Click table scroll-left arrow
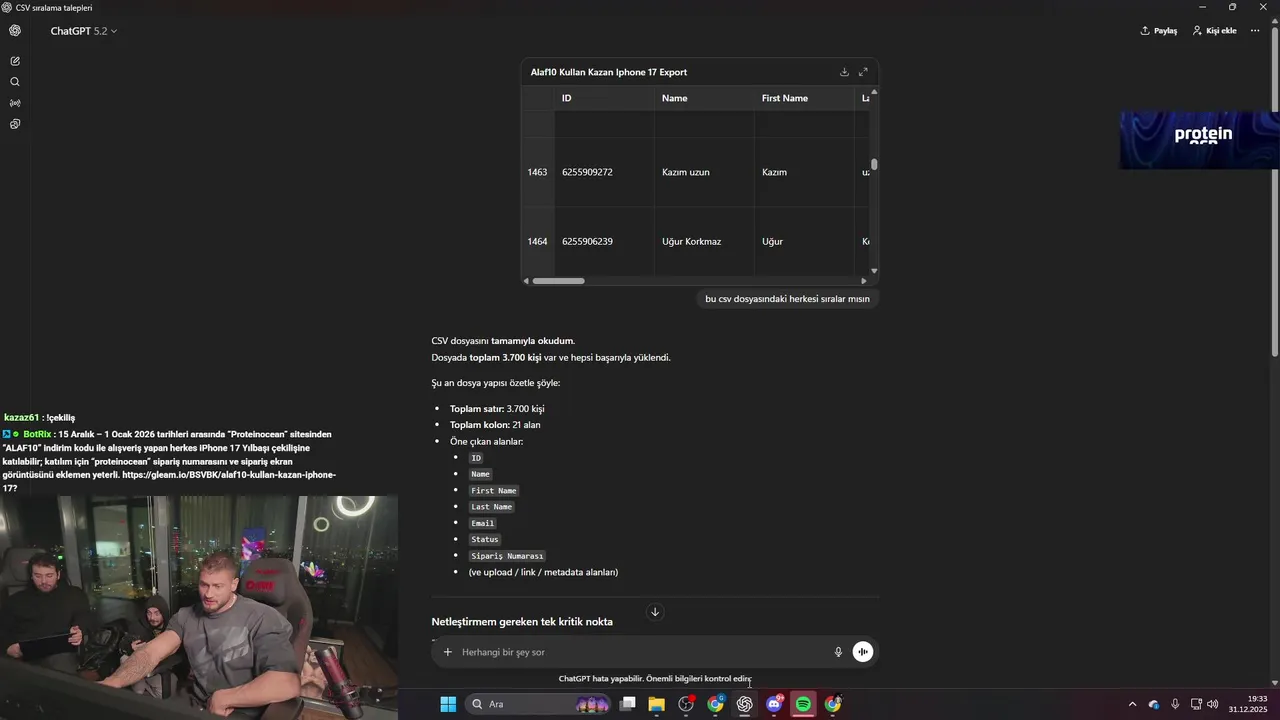This screenshot has height=720, width=1280. pos(526,281)
